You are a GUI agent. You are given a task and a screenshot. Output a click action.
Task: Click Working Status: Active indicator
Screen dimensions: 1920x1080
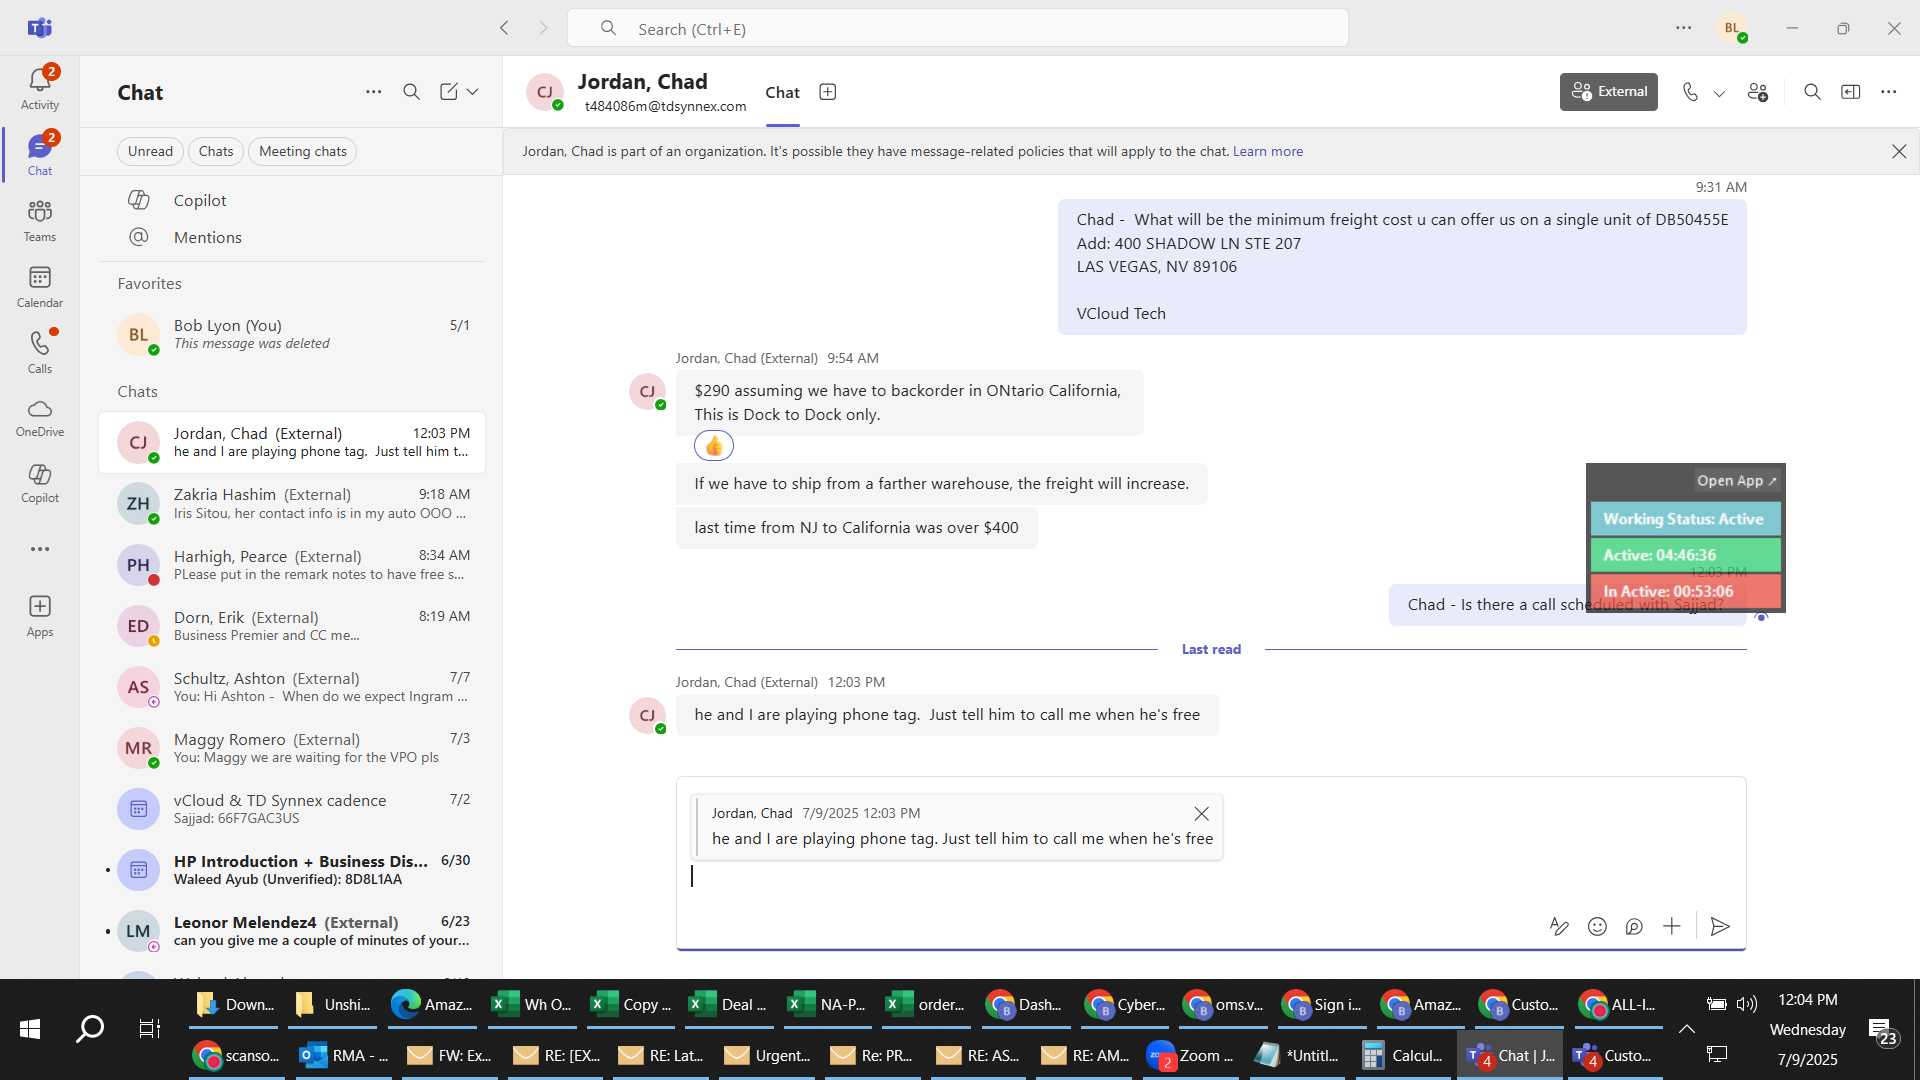pos(1685,519)
